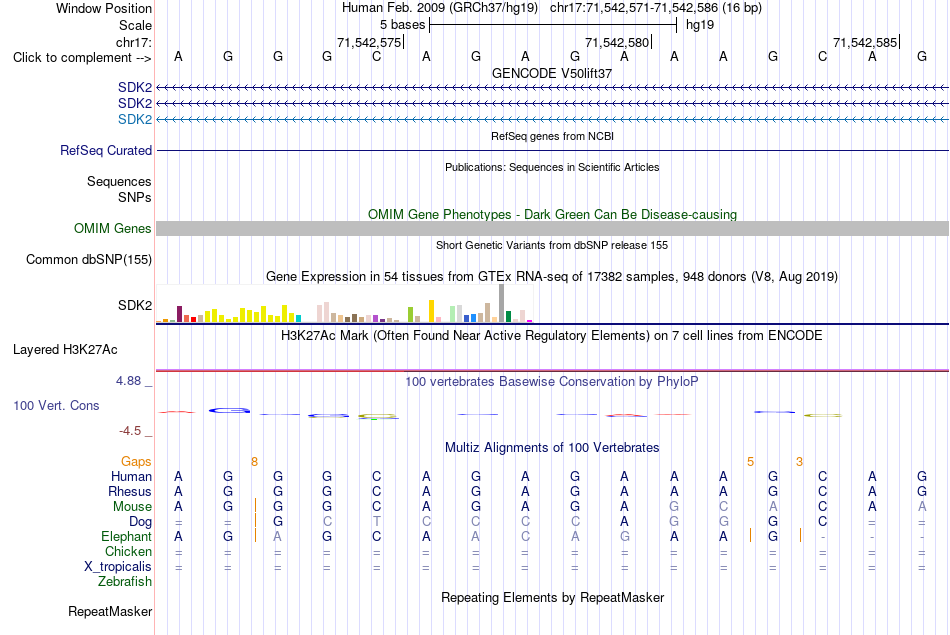The height and width of the screenshot is (635, 950).
Task: Click the tall yellow bar in the GTEx chart
Action: point(431,311)
